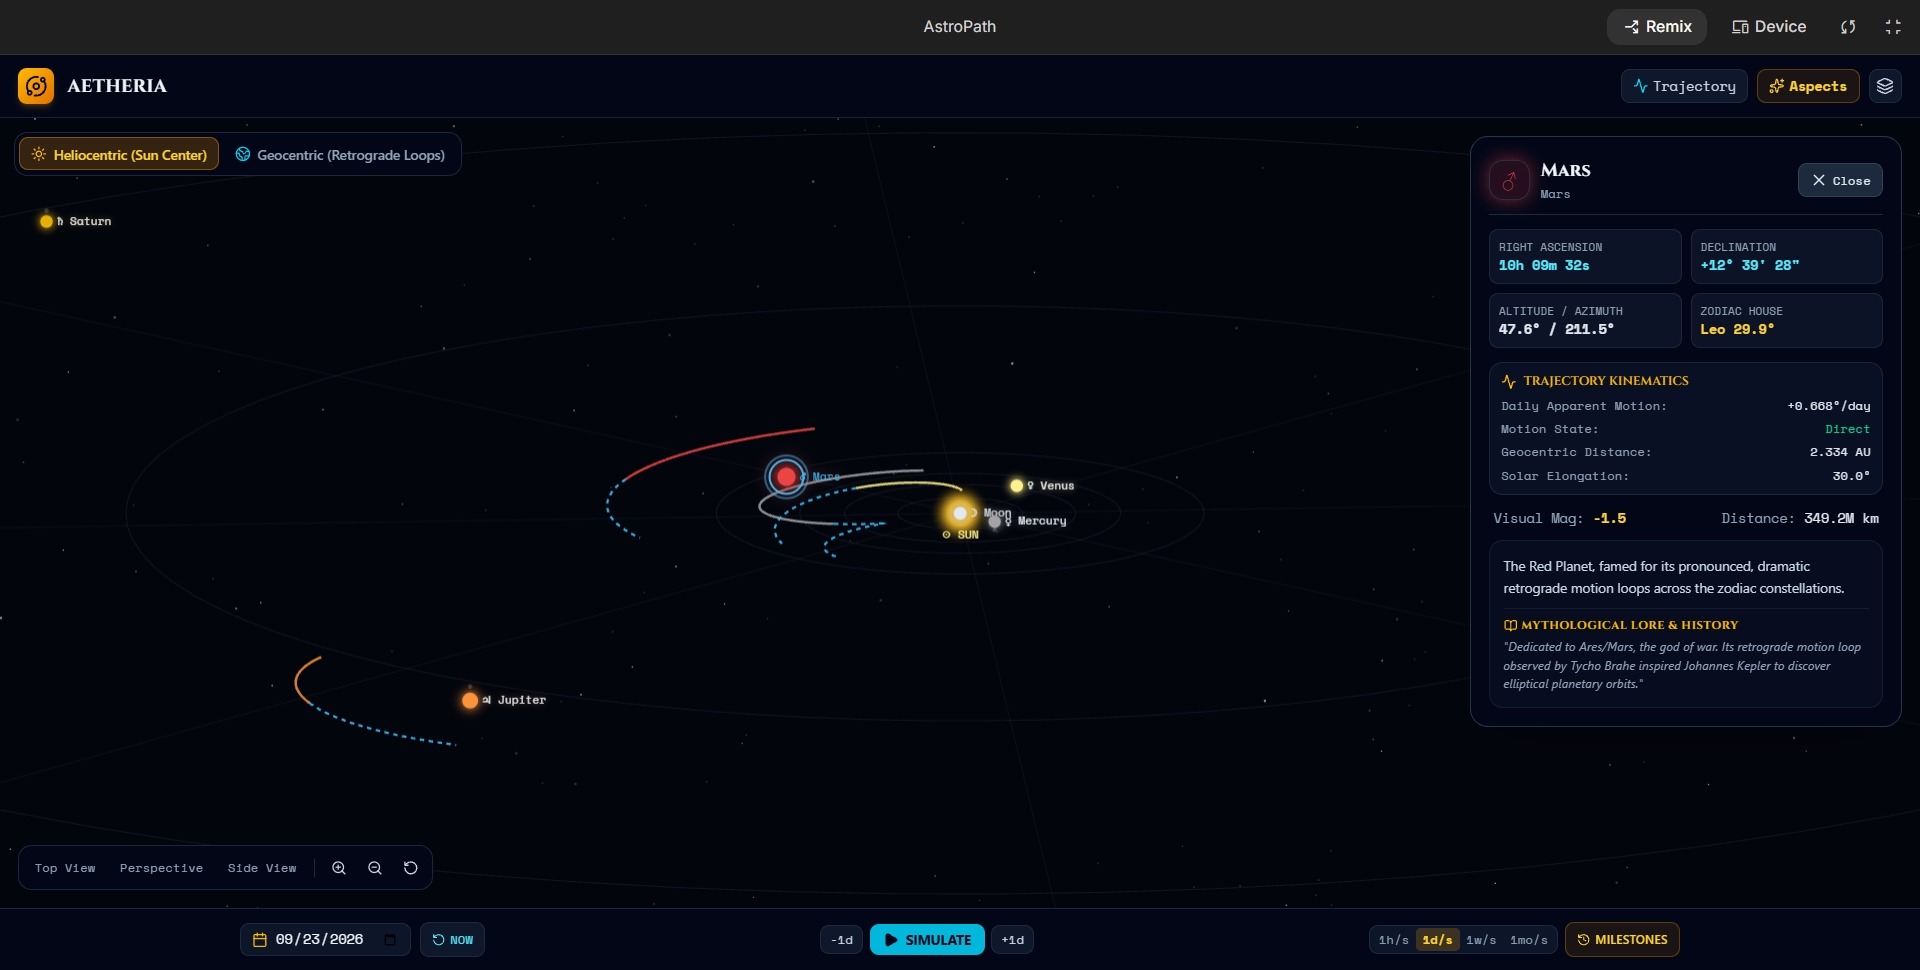Click the Trajectory Kinematics heading
The height and width of the screenshot is (970, 1920).
point(1606,381)
